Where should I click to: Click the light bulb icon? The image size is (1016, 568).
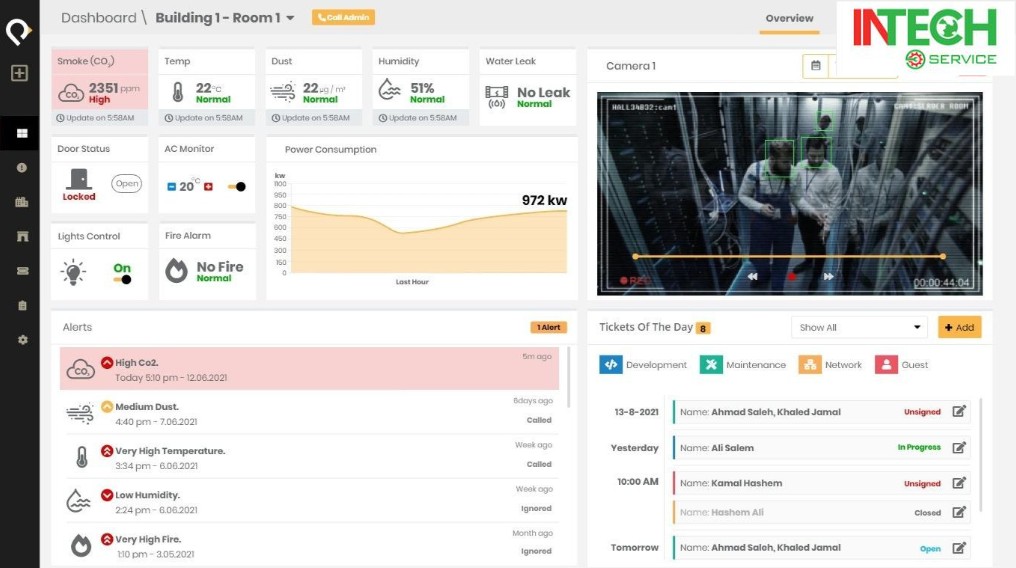(73, 272)
